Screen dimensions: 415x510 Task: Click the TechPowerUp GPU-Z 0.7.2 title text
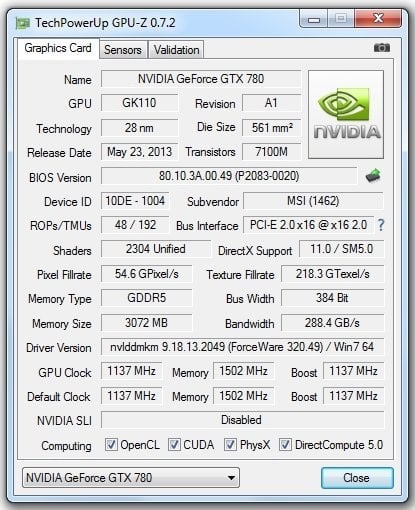pos(105,23)
